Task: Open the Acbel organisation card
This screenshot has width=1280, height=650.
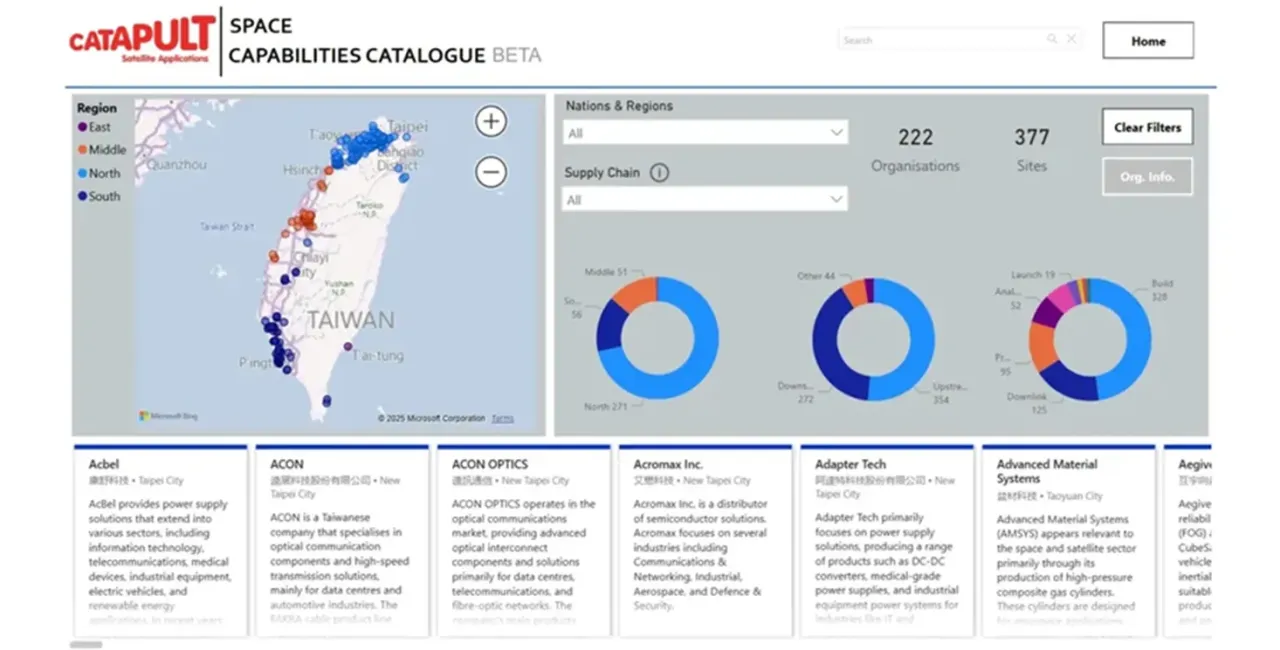Action: coord(160,540)
